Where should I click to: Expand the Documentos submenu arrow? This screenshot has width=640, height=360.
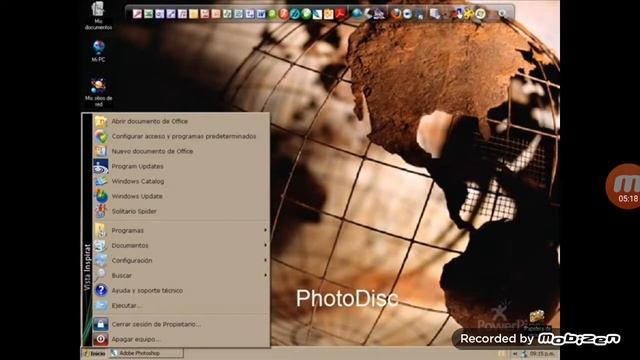(265, 245)
